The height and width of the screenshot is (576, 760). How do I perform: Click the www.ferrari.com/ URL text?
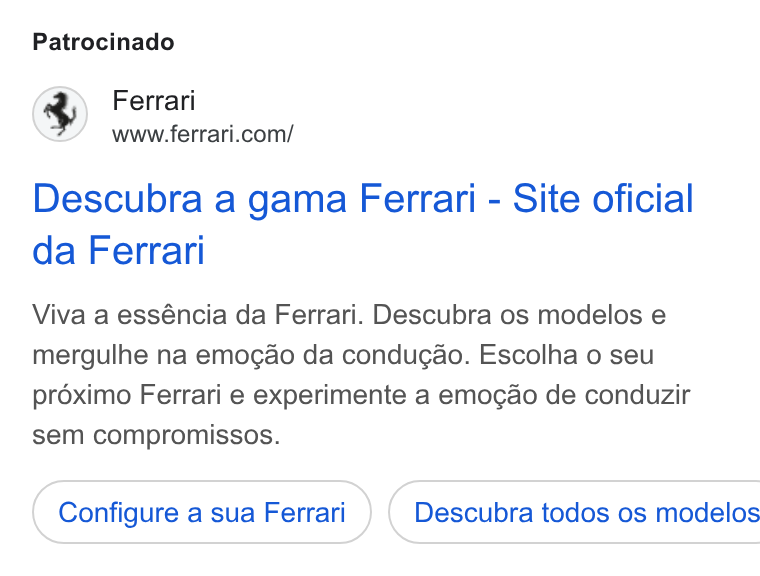tap(203, 134)
